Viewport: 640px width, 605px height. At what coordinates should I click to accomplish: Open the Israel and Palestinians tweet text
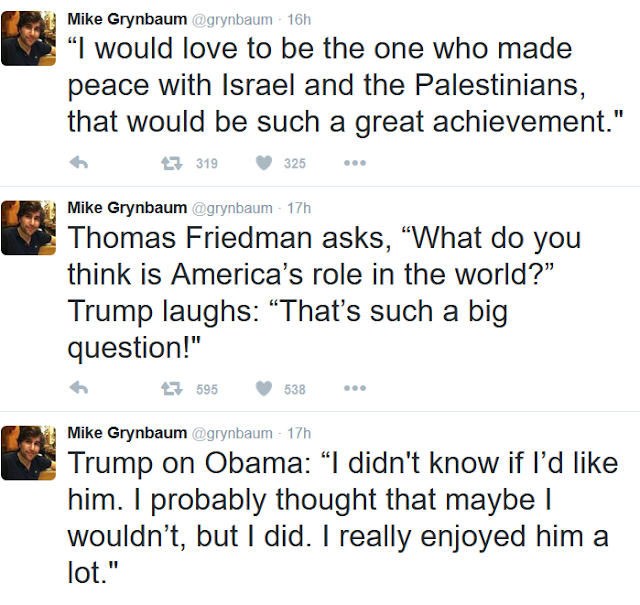(345, 85)
